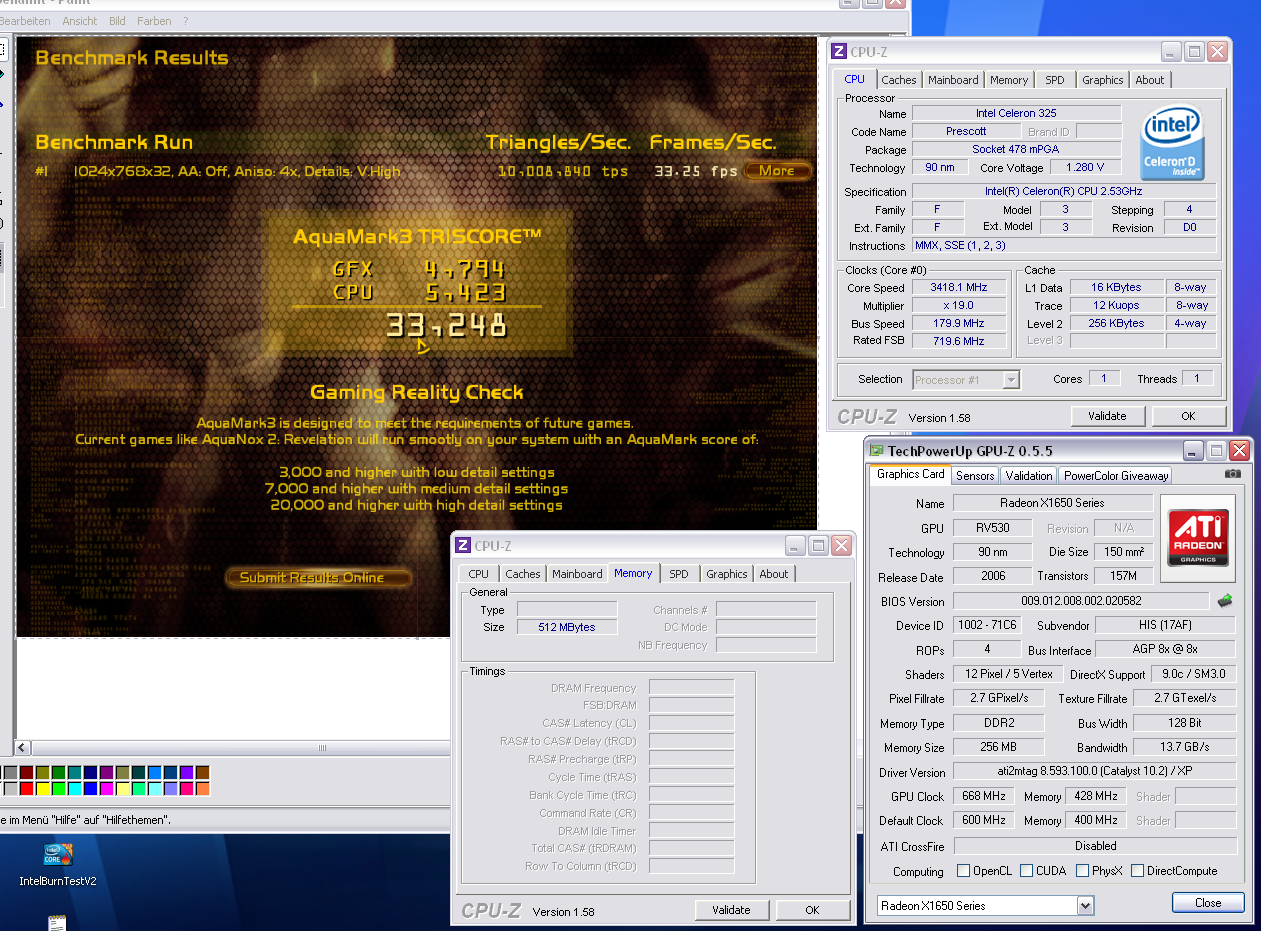Click the CPU Name field 'Intel Celeron 325'
Image resolution: width=1261 pixels, height=931 pixels.
1016,113
